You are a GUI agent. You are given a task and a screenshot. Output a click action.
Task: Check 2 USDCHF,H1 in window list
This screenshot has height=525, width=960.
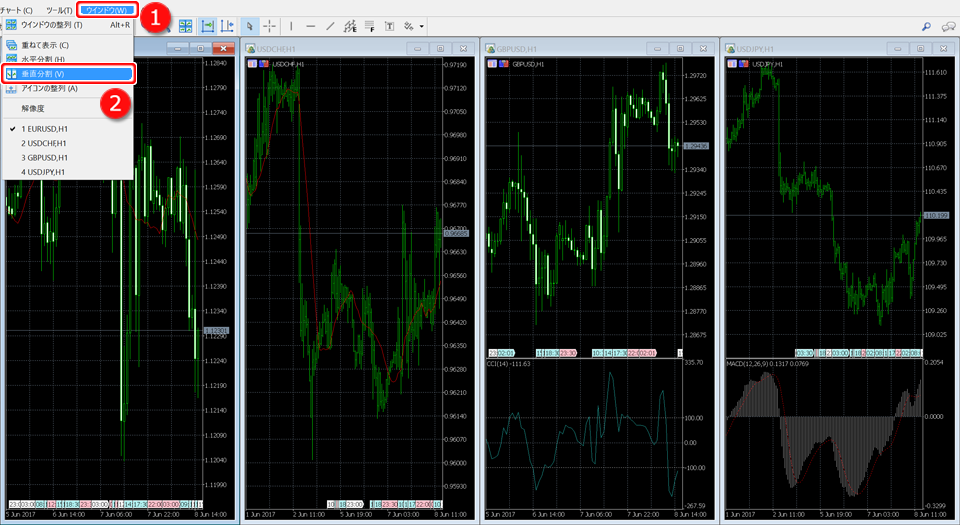(44, 143)
